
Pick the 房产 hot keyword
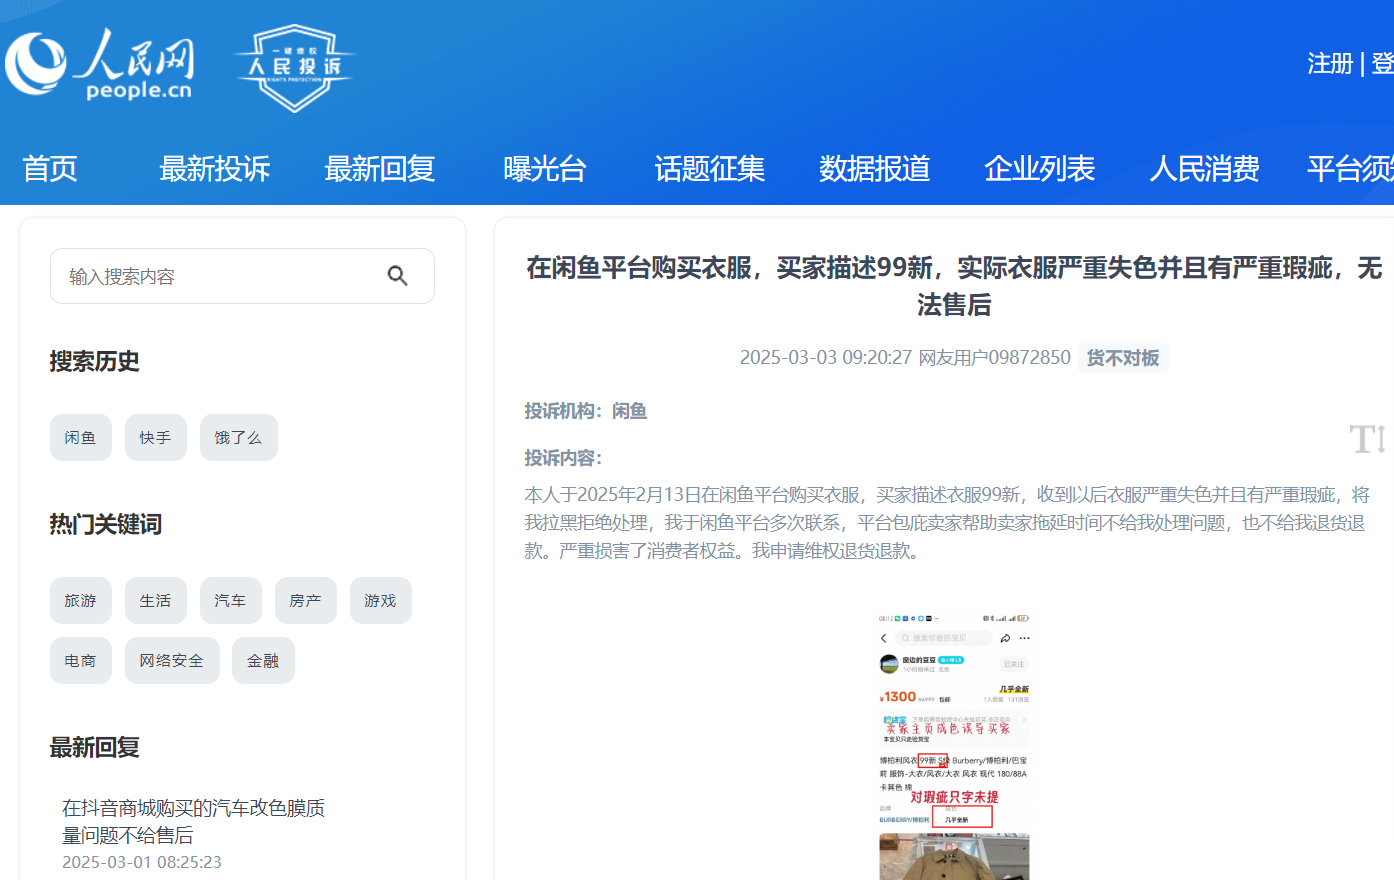(x=306, y=601)
